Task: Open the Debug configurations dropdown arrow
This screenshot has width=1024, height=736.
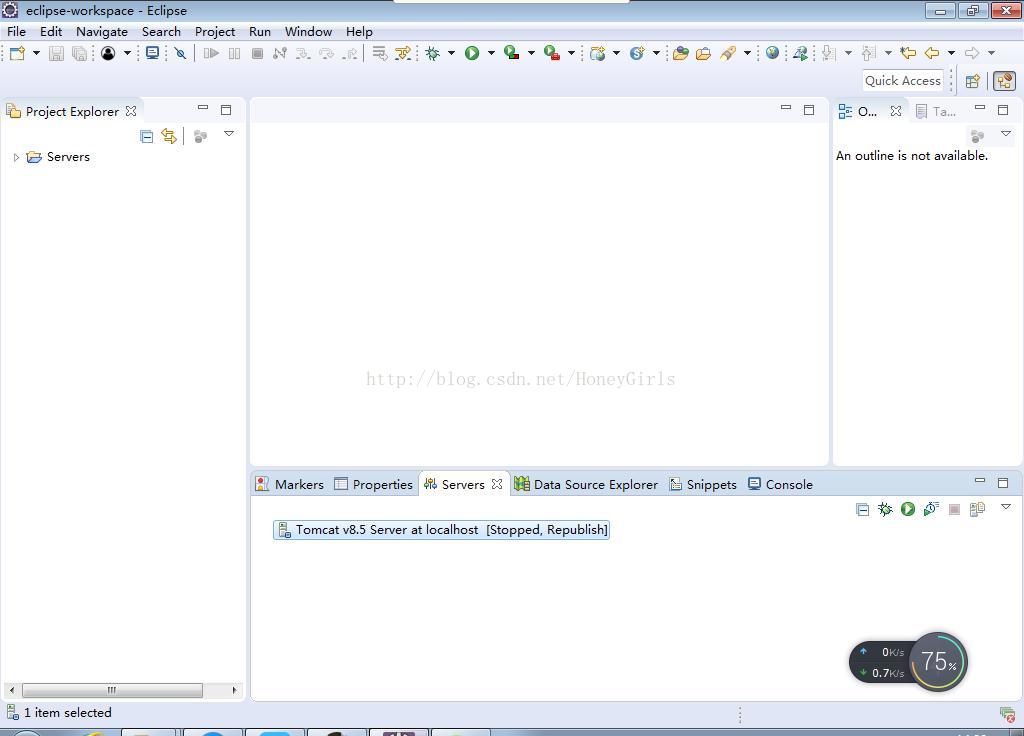Action: point(451,53)
